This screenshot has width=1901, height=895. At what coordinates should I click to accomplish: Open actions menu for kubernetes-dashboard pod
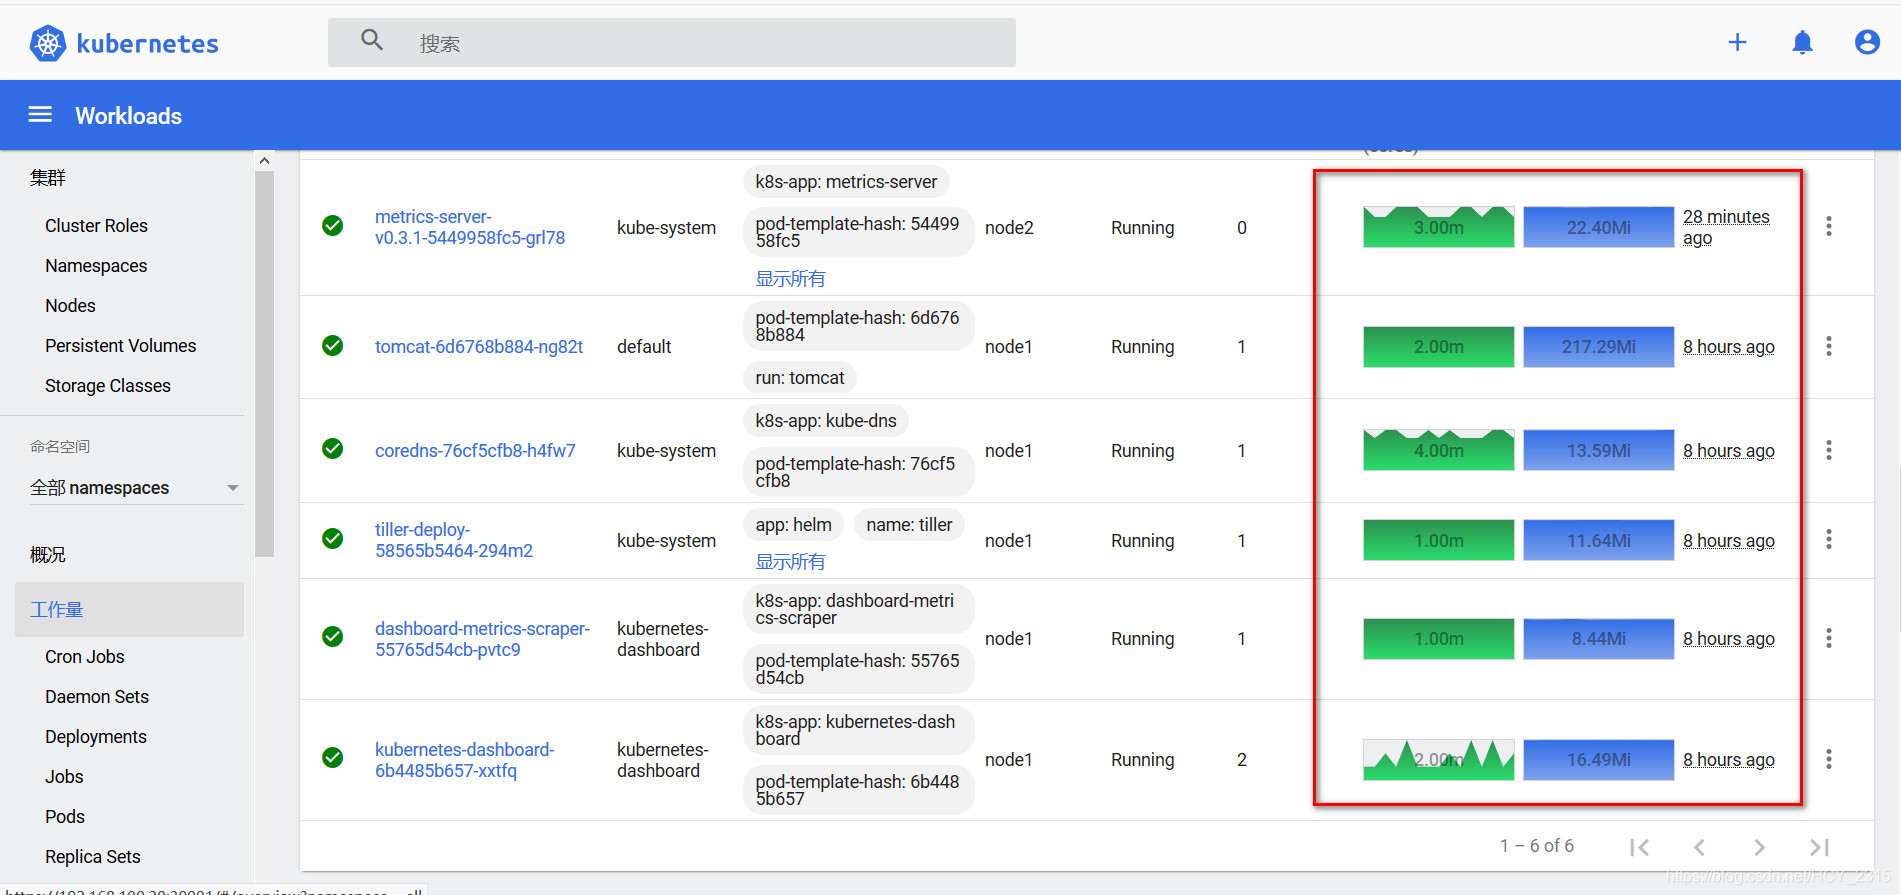coord(1829,759)
